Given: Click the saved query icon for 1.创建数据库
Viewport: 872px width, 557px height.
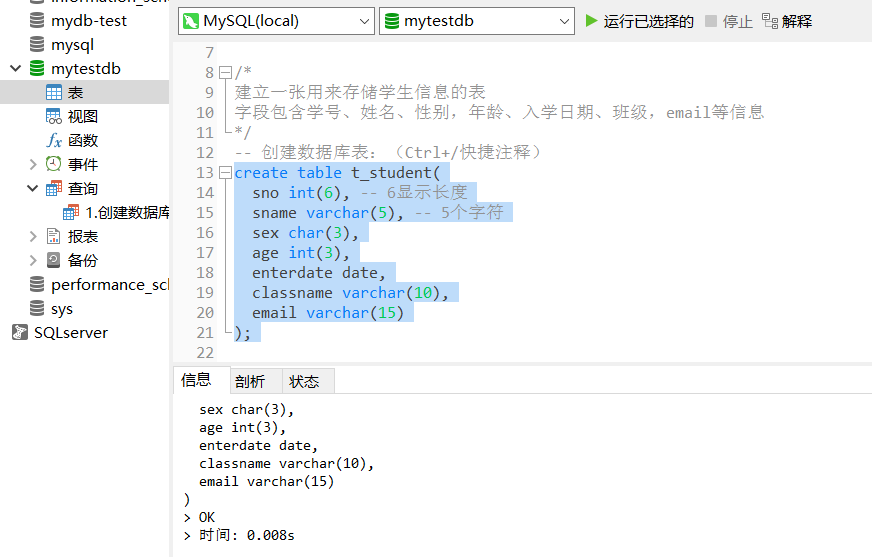Looking at the screenshot, I should pos(71,212).
